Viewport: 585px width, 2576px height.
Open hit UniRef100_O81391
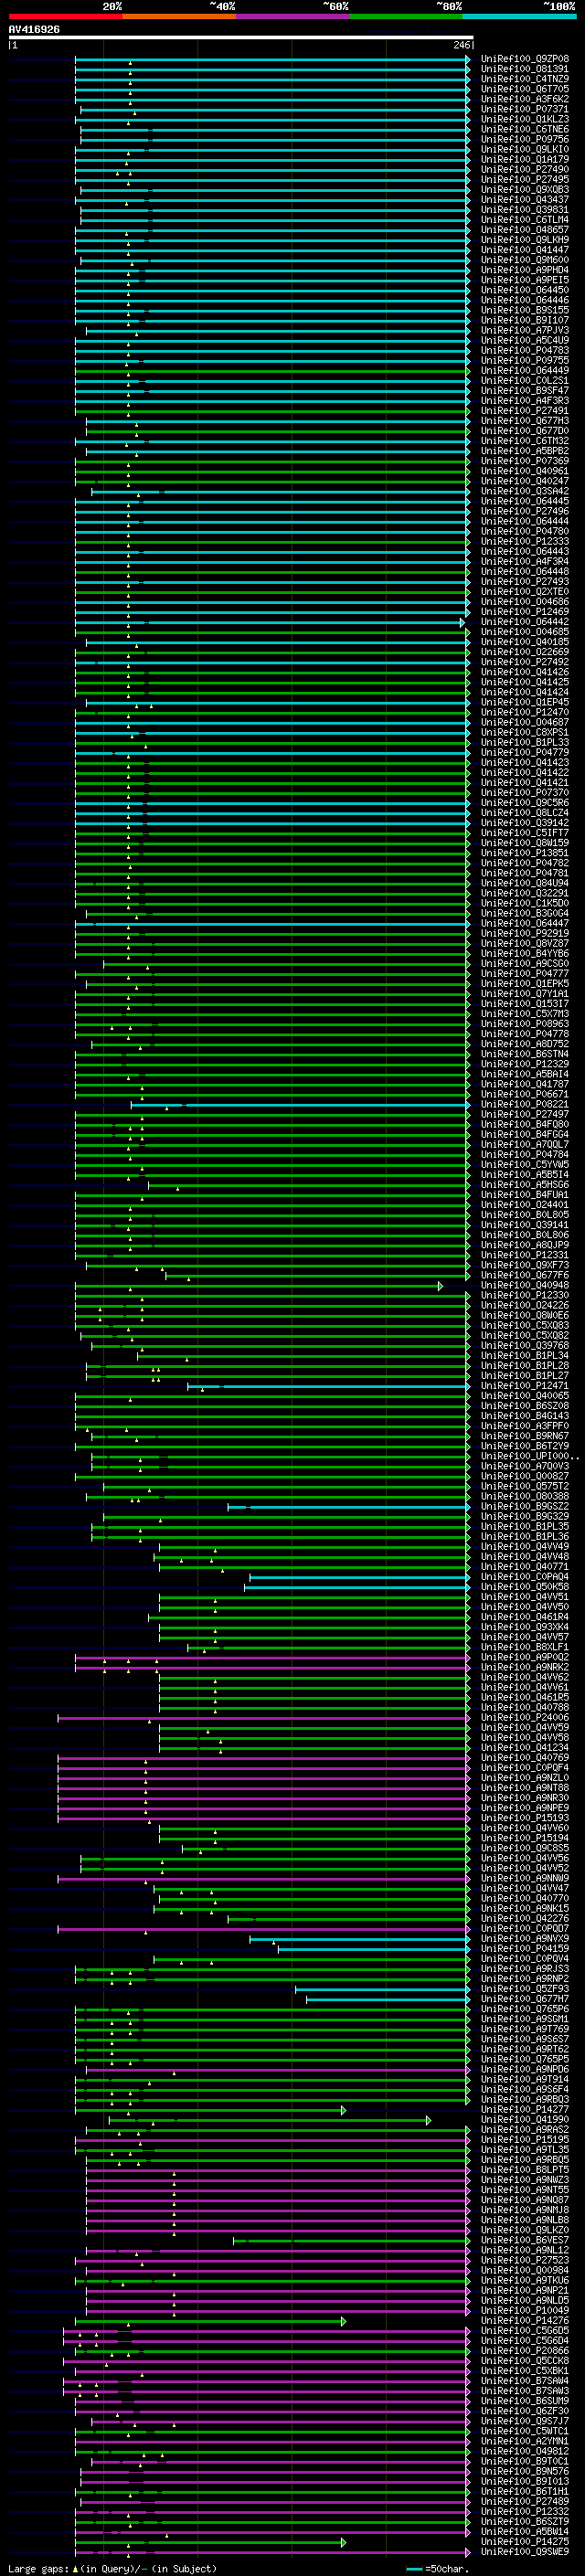(x=525, y=69)
